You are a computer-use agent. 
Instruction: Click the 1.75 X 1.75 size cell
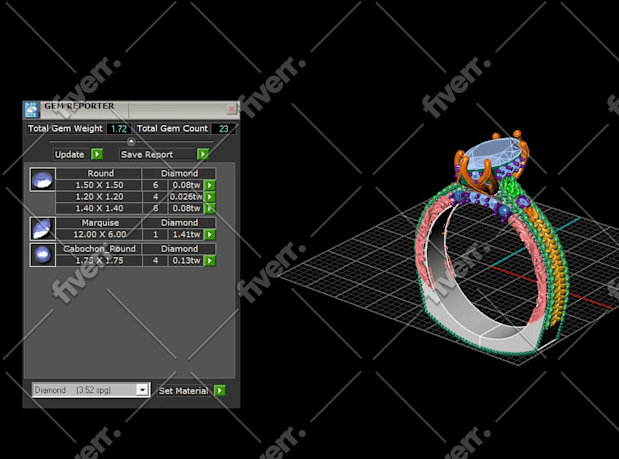[x=99, y=260]
